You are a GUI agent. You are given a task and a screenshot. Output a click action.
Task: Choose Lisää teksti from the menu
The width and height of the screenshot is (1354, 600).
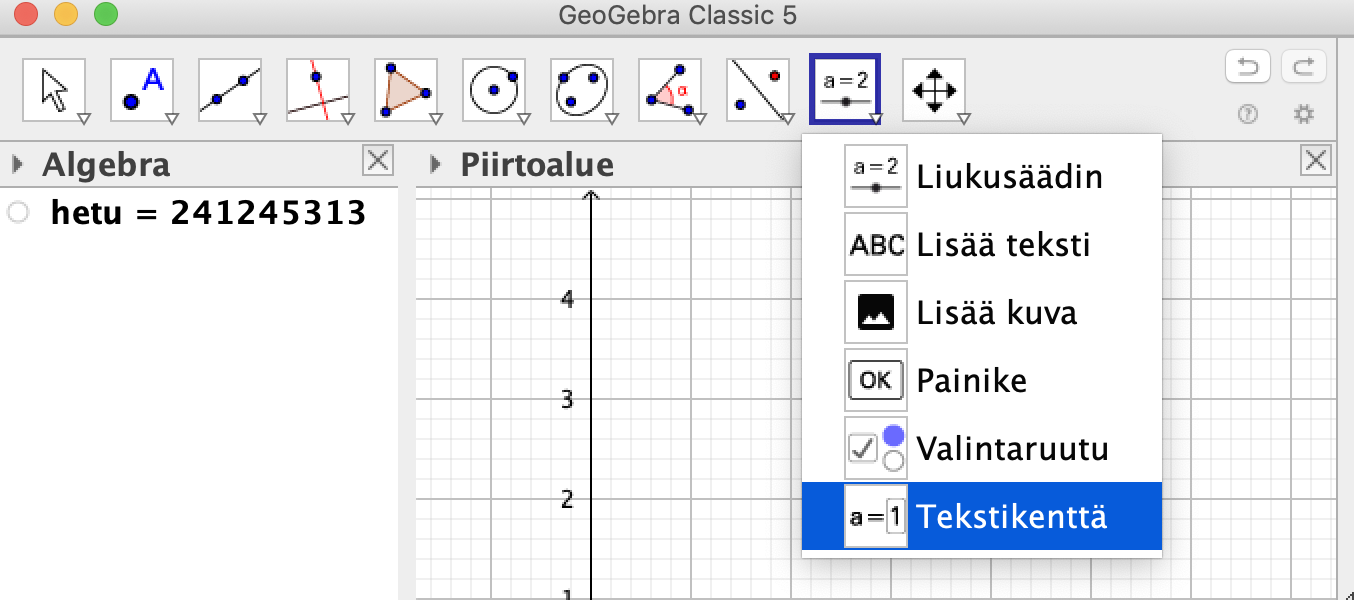pyautogui.click(x=1002, y=245)
